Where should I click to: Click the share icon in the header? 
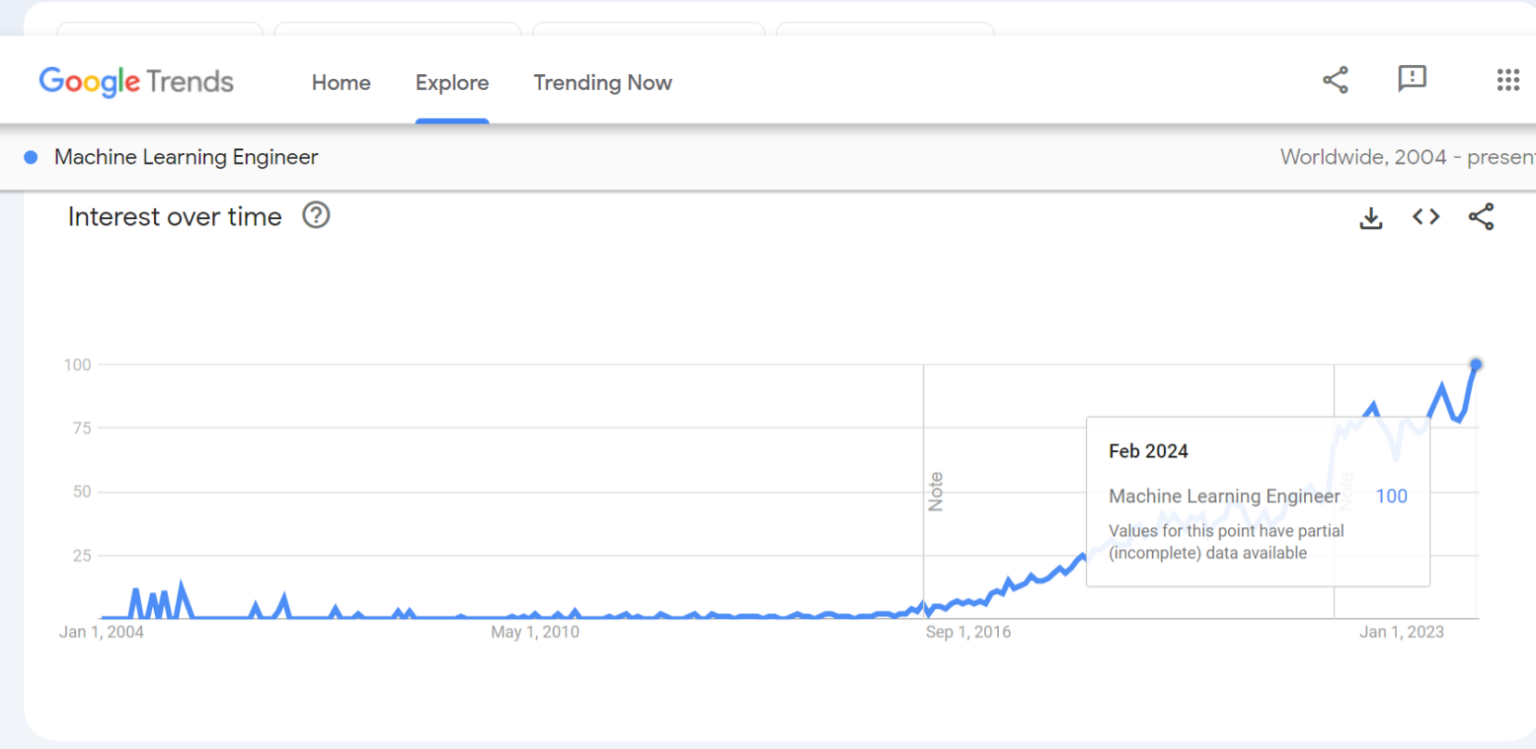click(1335, 80)
